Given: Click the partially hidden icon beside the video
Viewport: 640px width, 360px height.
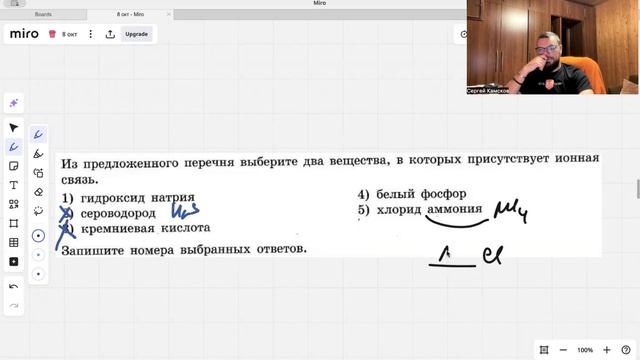Looking at the screenshot, I should point(463,34).
